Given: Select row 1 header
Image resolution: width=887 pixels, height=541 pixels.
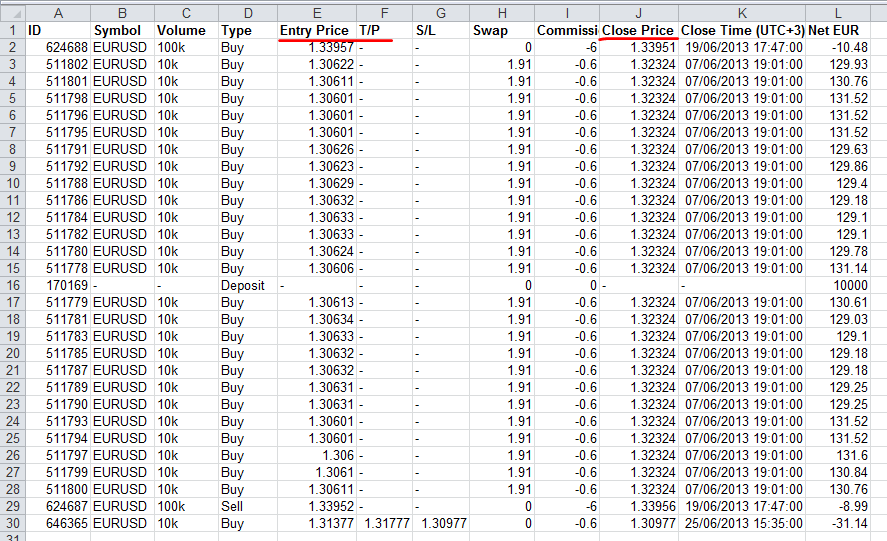Looking at the screenshot, I should coord(11,30).
